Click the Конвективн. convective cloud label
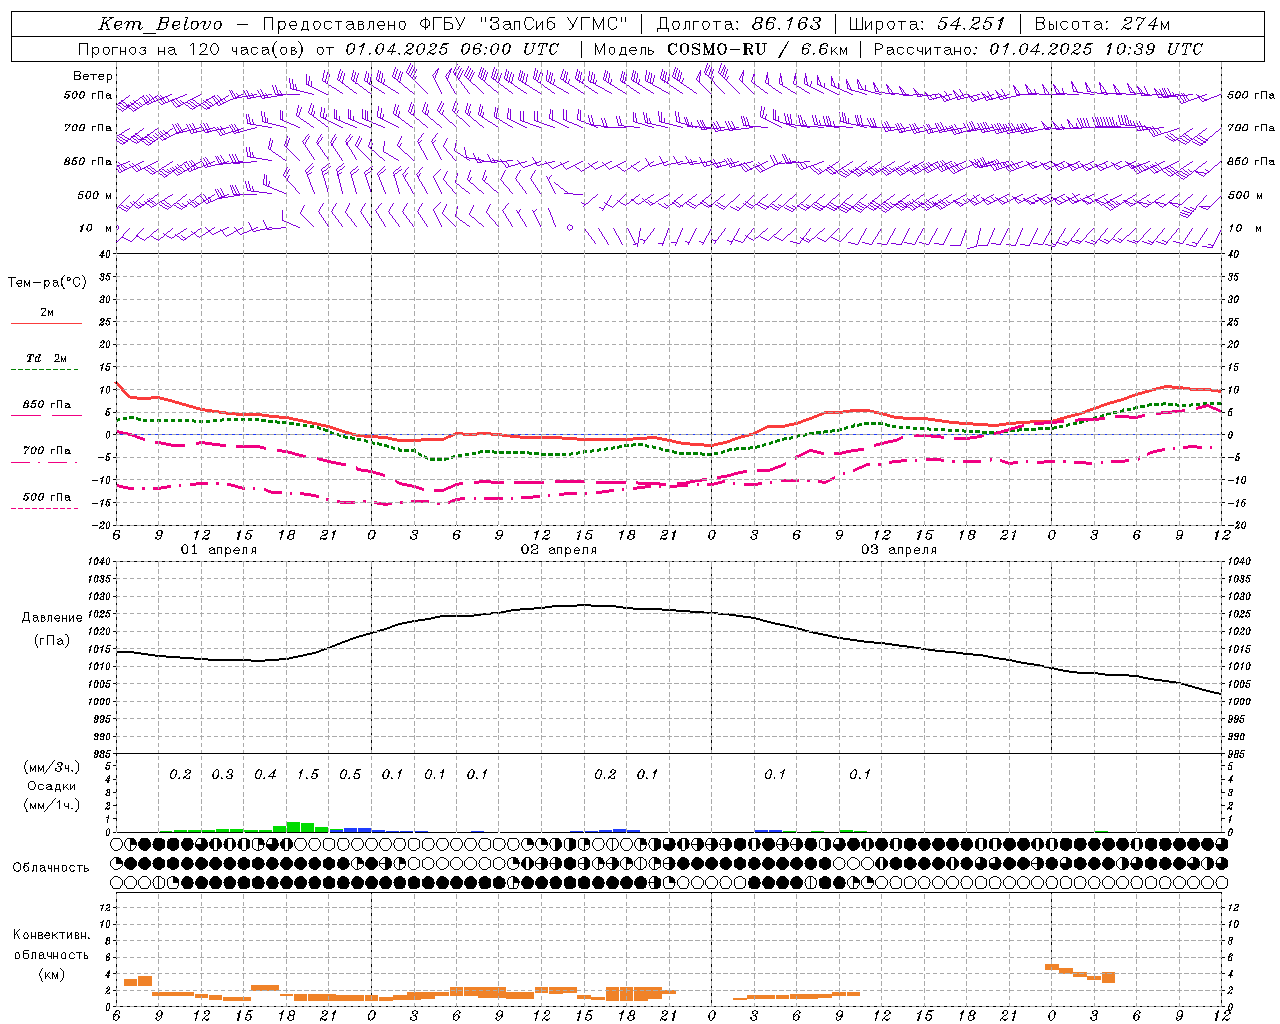1280x1024 pixels. [x=51, y=935]
